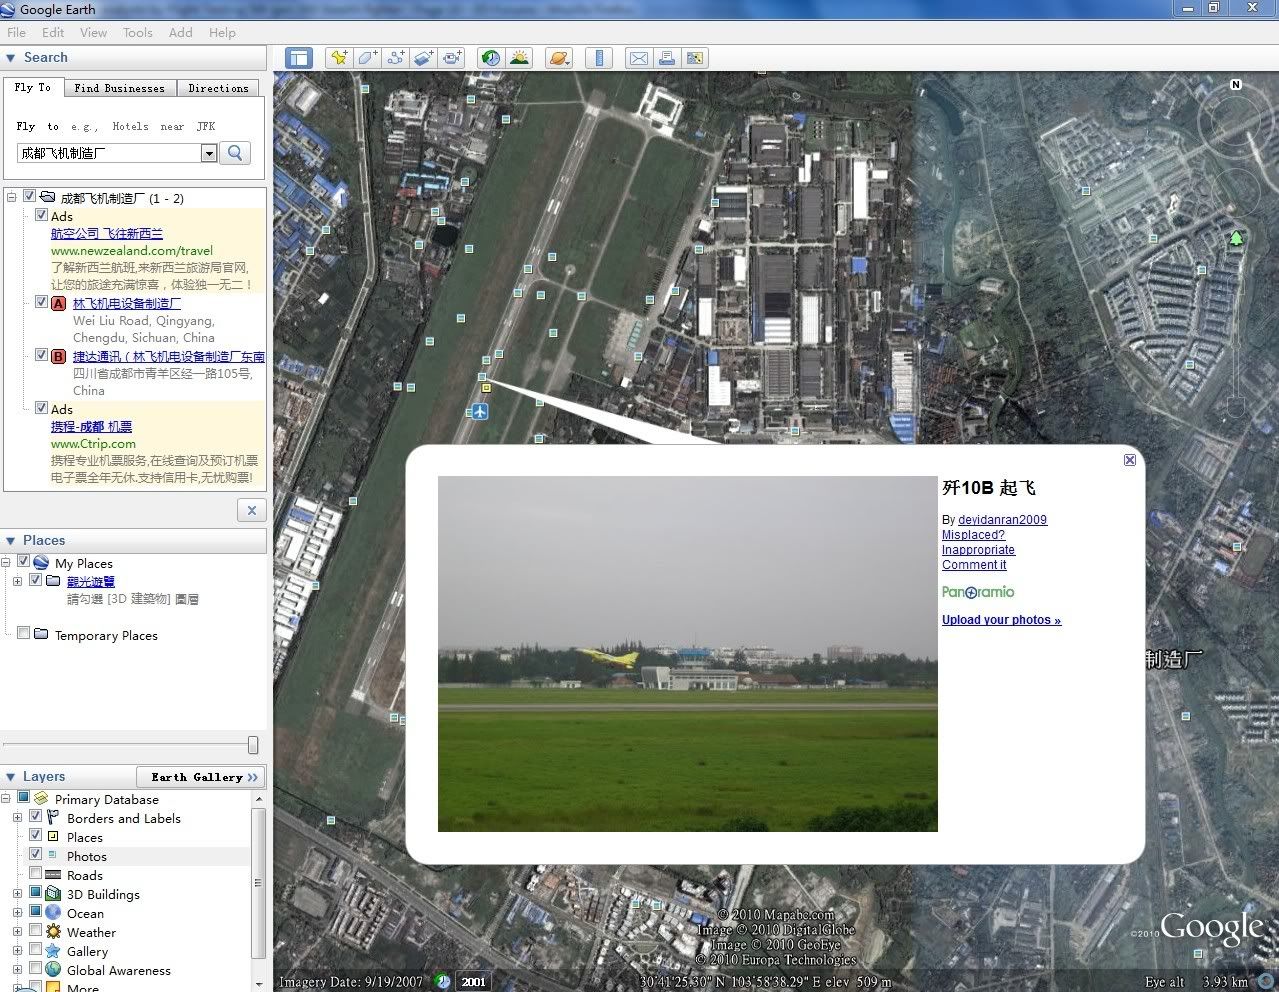
Task: Click the search magnifier button
Action: [x=235, y=153]
